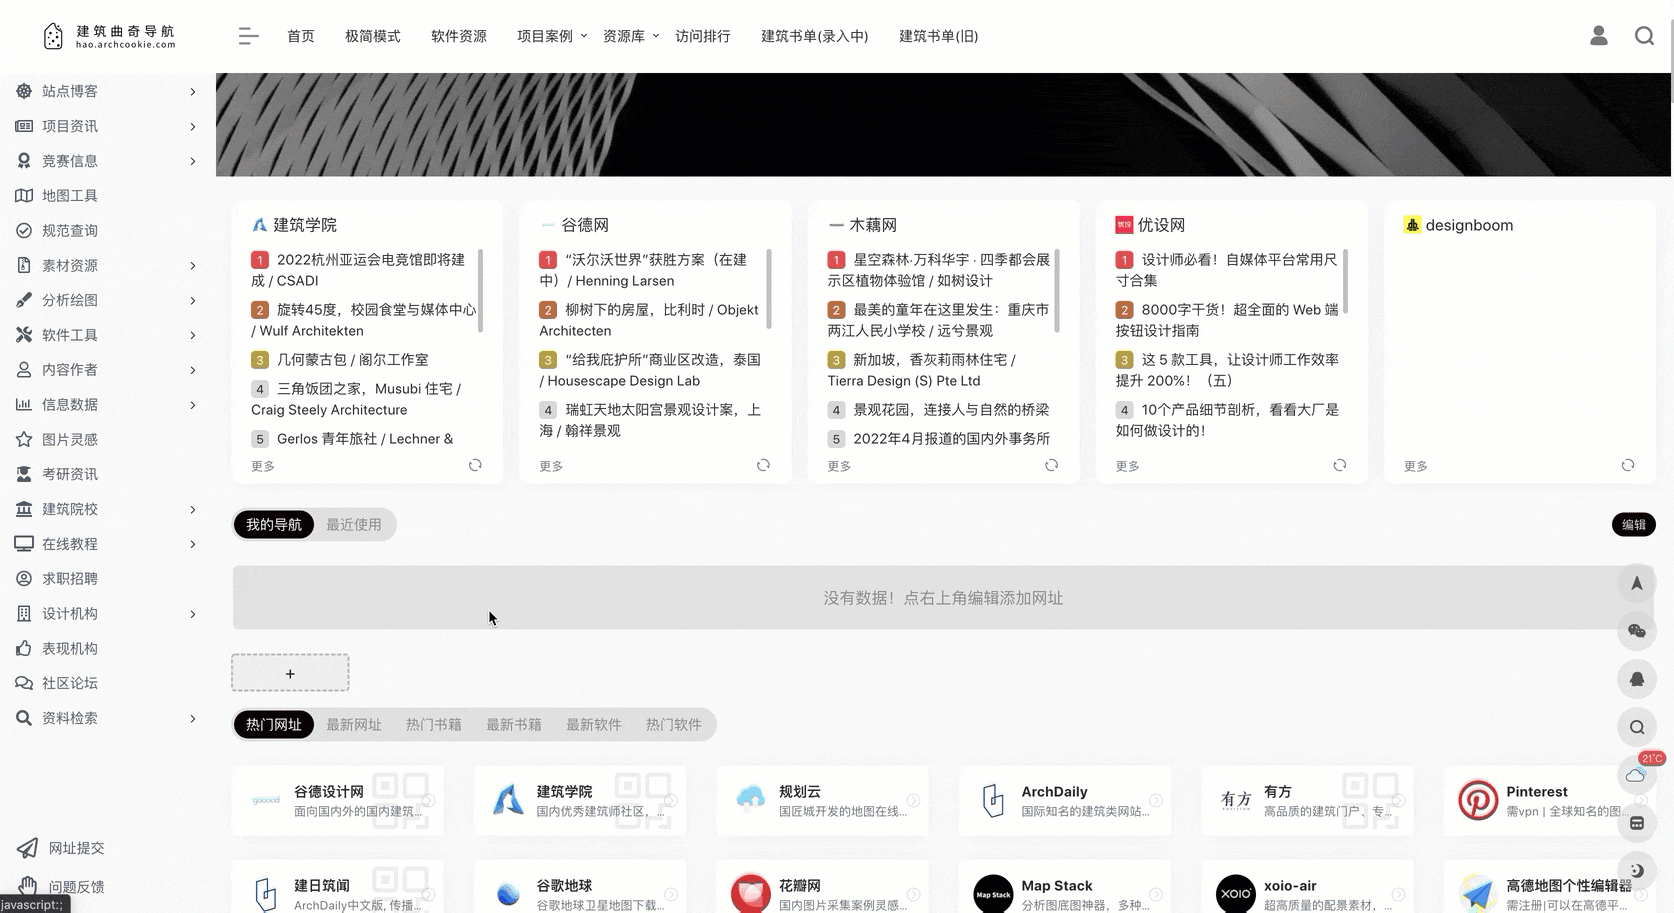Open 极简模式 in top navigation

[x=373, y=36]
